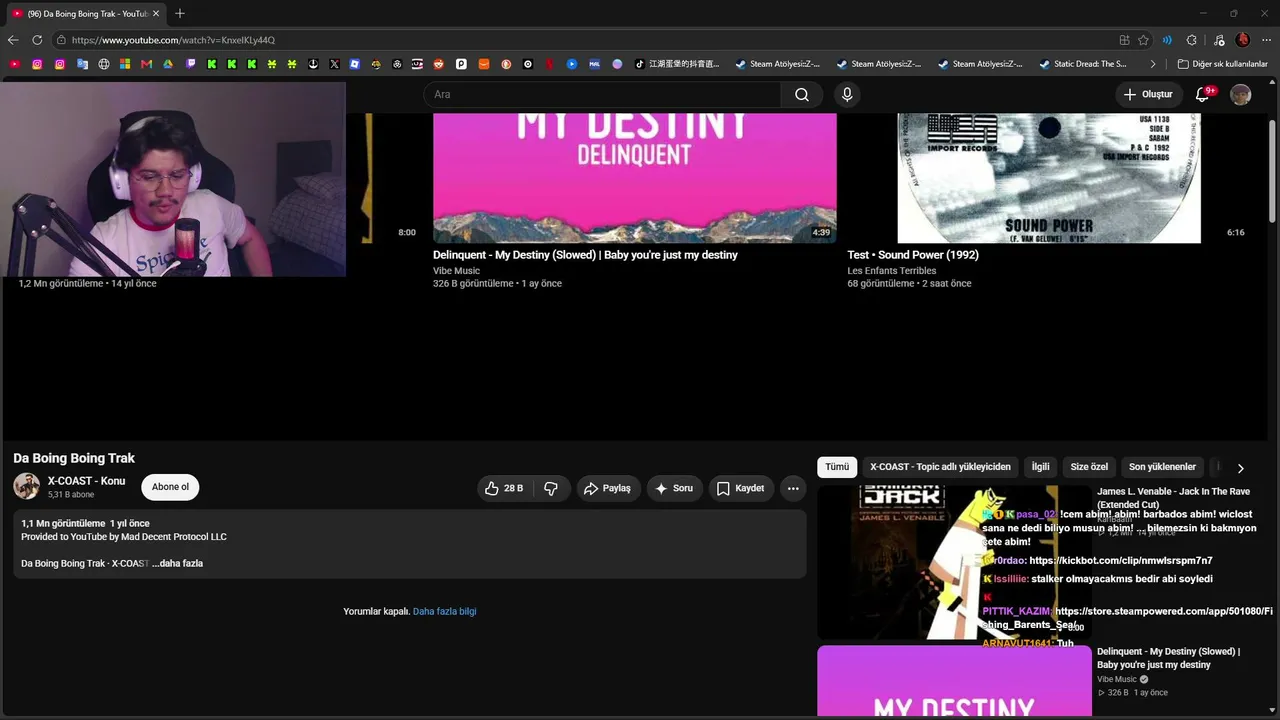This screenshot has height=720, width=1280.
Task: Select the İlgili filter chip
Action: [x=1041, y=467]
